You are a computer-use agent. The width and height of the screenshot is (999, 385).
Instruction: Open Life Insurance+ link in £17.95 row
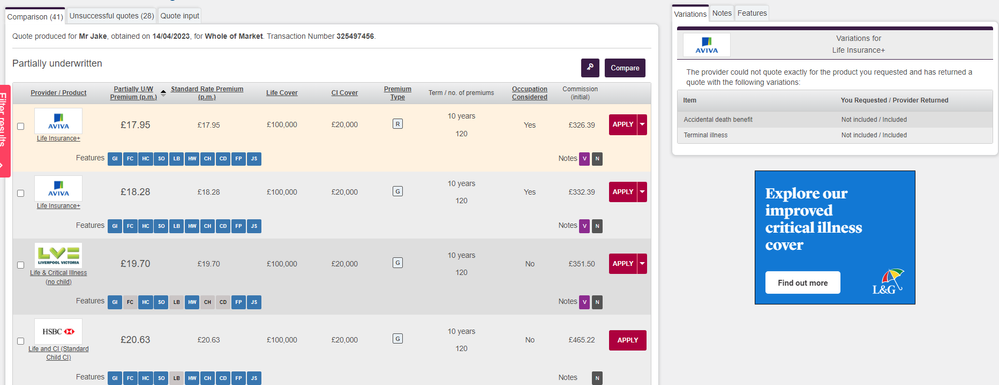(58, 138)
